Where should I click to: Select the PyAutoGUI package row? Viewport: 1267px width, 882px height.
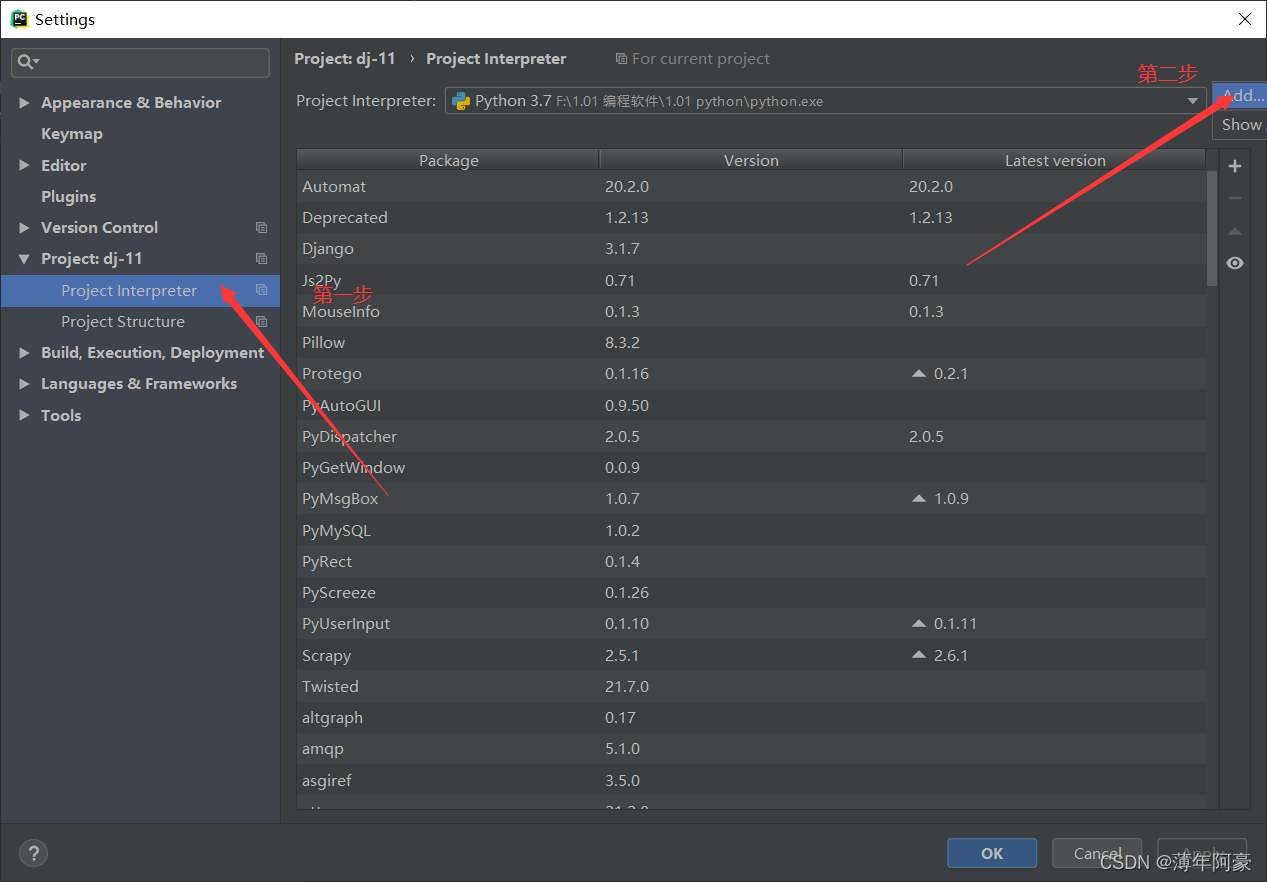(751, 406)
